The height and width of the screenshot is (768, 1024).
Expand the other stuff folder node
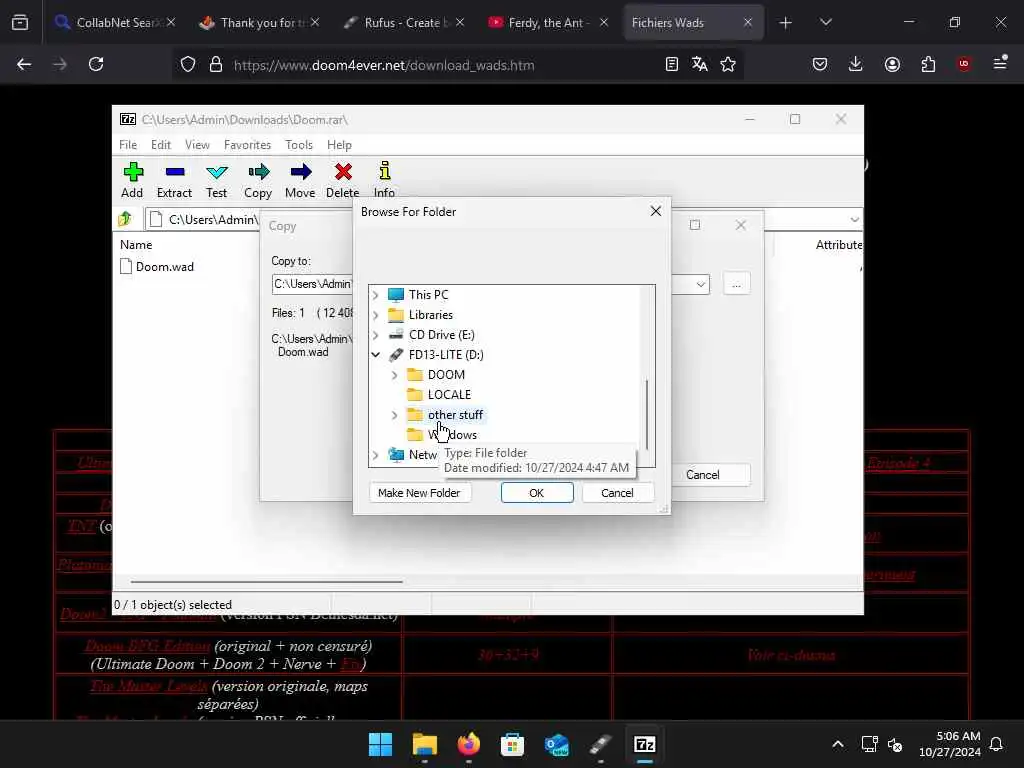point(394,415)
